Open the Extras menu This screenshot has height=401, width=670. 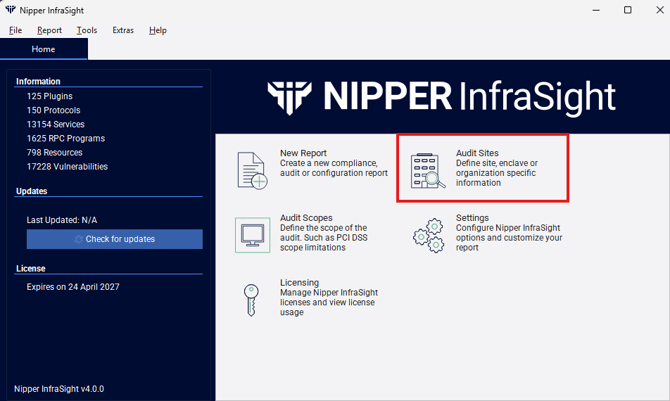pyautogui.click(x=123, y=30)
